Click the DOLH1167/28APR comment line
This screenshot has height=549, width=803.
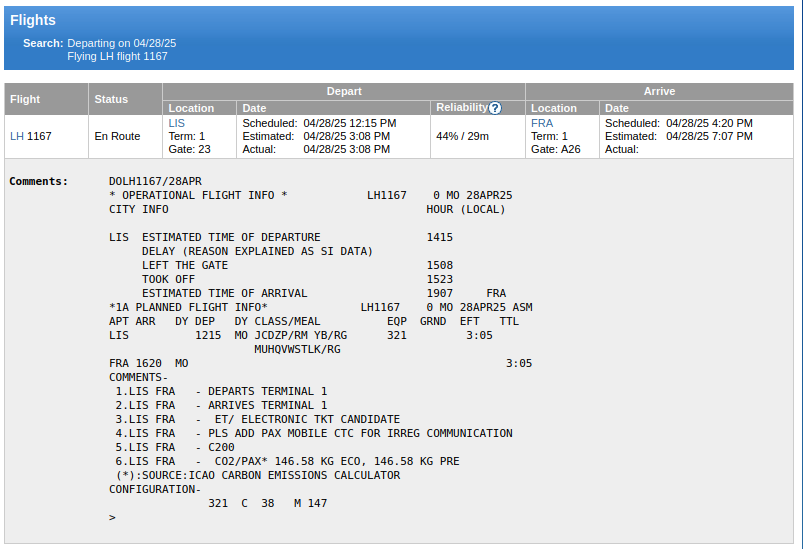(155, 181)
